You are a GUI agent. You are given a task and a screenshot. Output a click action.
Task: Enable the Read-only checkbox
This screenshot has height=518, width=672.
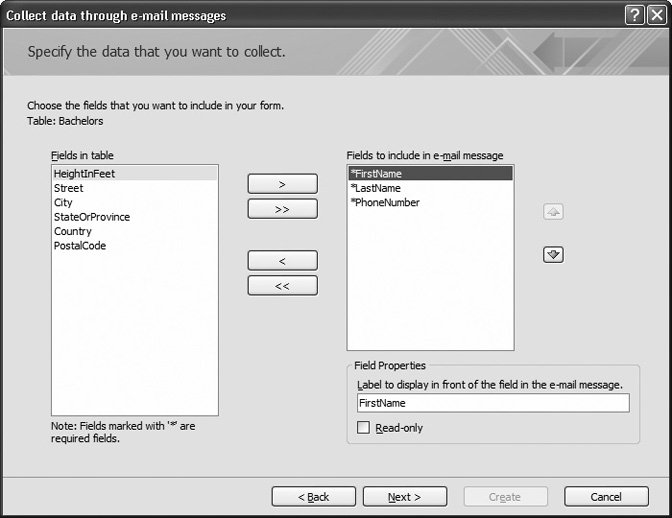tap(364, 428)
